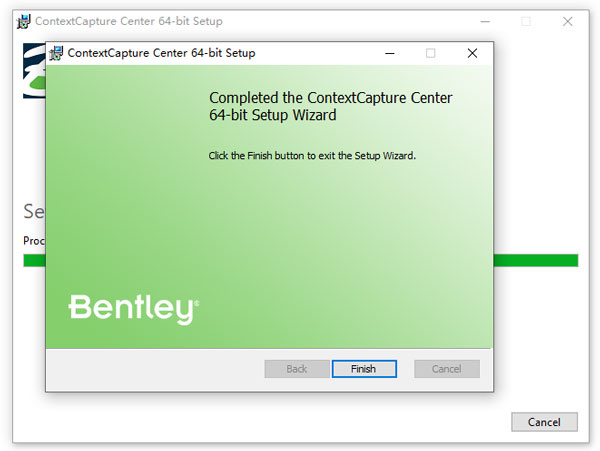The image size is (600, 451).
Task: Click the partially hidden "Proc" status label
Action: (34, 241)
